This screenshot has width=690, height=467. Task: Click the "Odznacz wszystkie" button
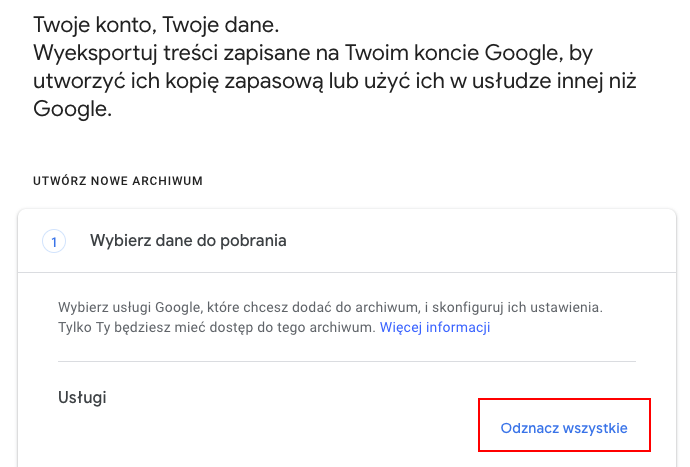click(564, 428)
